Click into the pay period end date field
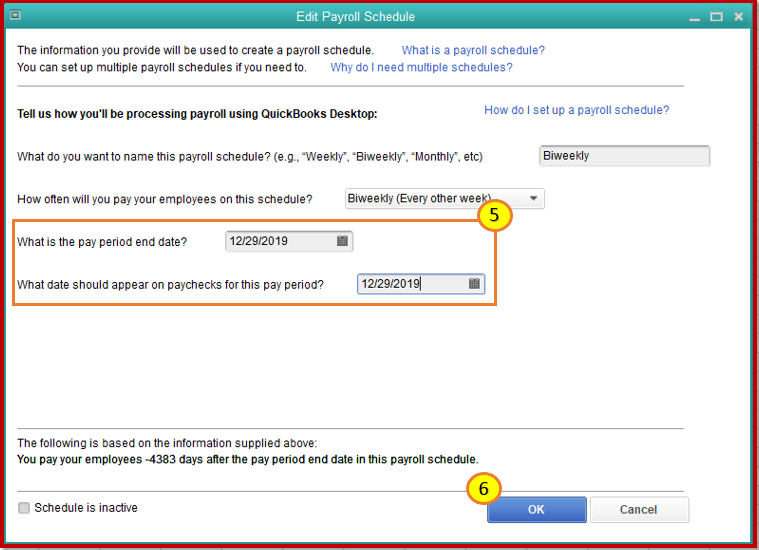The width and height of the screenshot is (759, 550). tap(278, 241)
